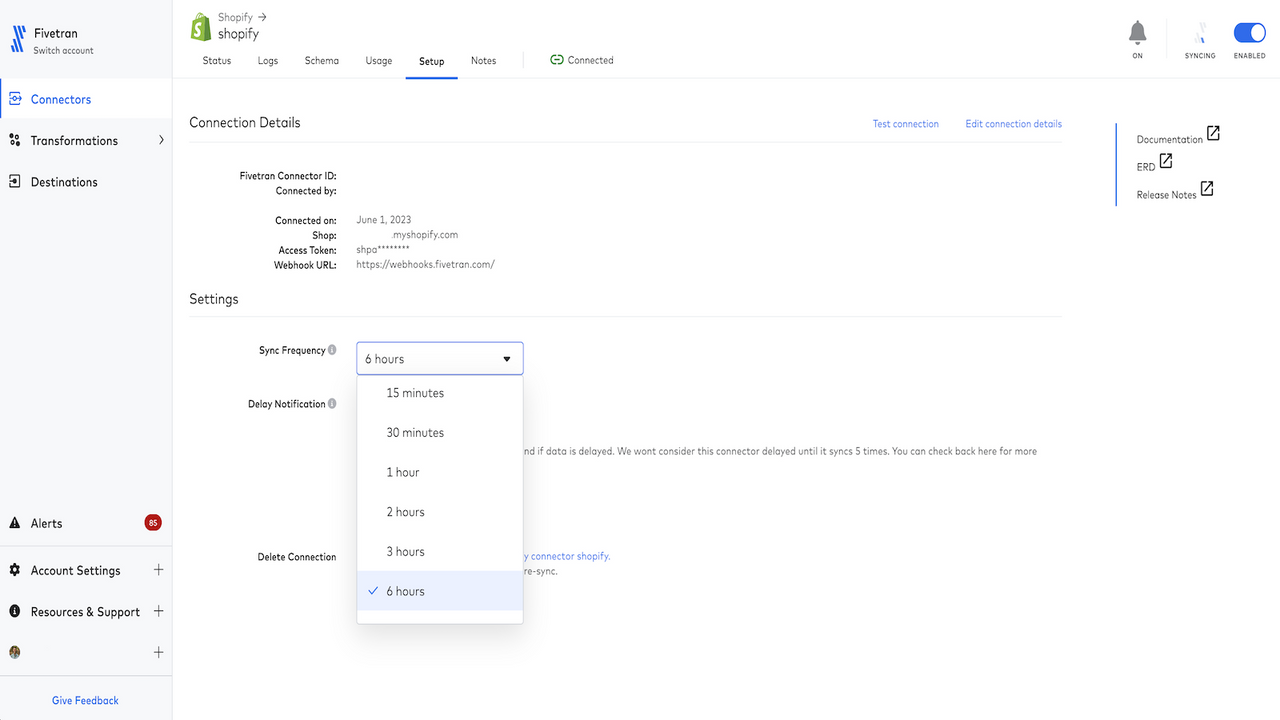Click the Syncing status icon
1280x720 pixels.
[x=1200, y=33]
